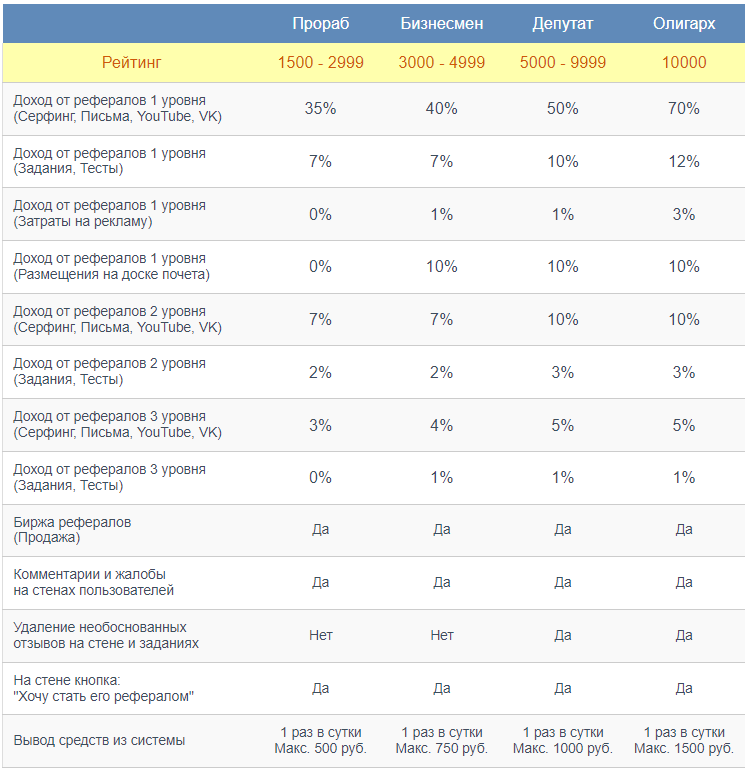Viewport: 752px width, 781px height.
Task: Select Размещения на доске почета row label
Action: (112, 267)
